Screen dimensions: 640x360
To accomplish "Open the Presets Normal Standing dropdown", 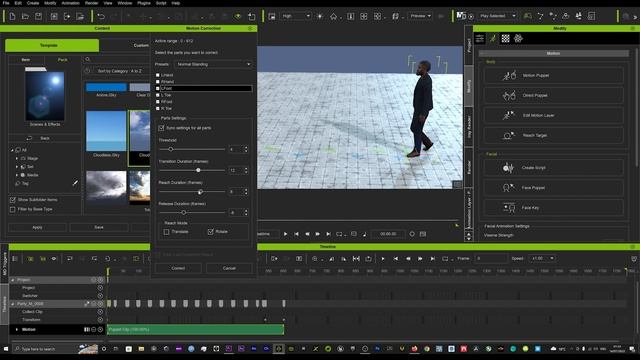I will click(213, 64).
